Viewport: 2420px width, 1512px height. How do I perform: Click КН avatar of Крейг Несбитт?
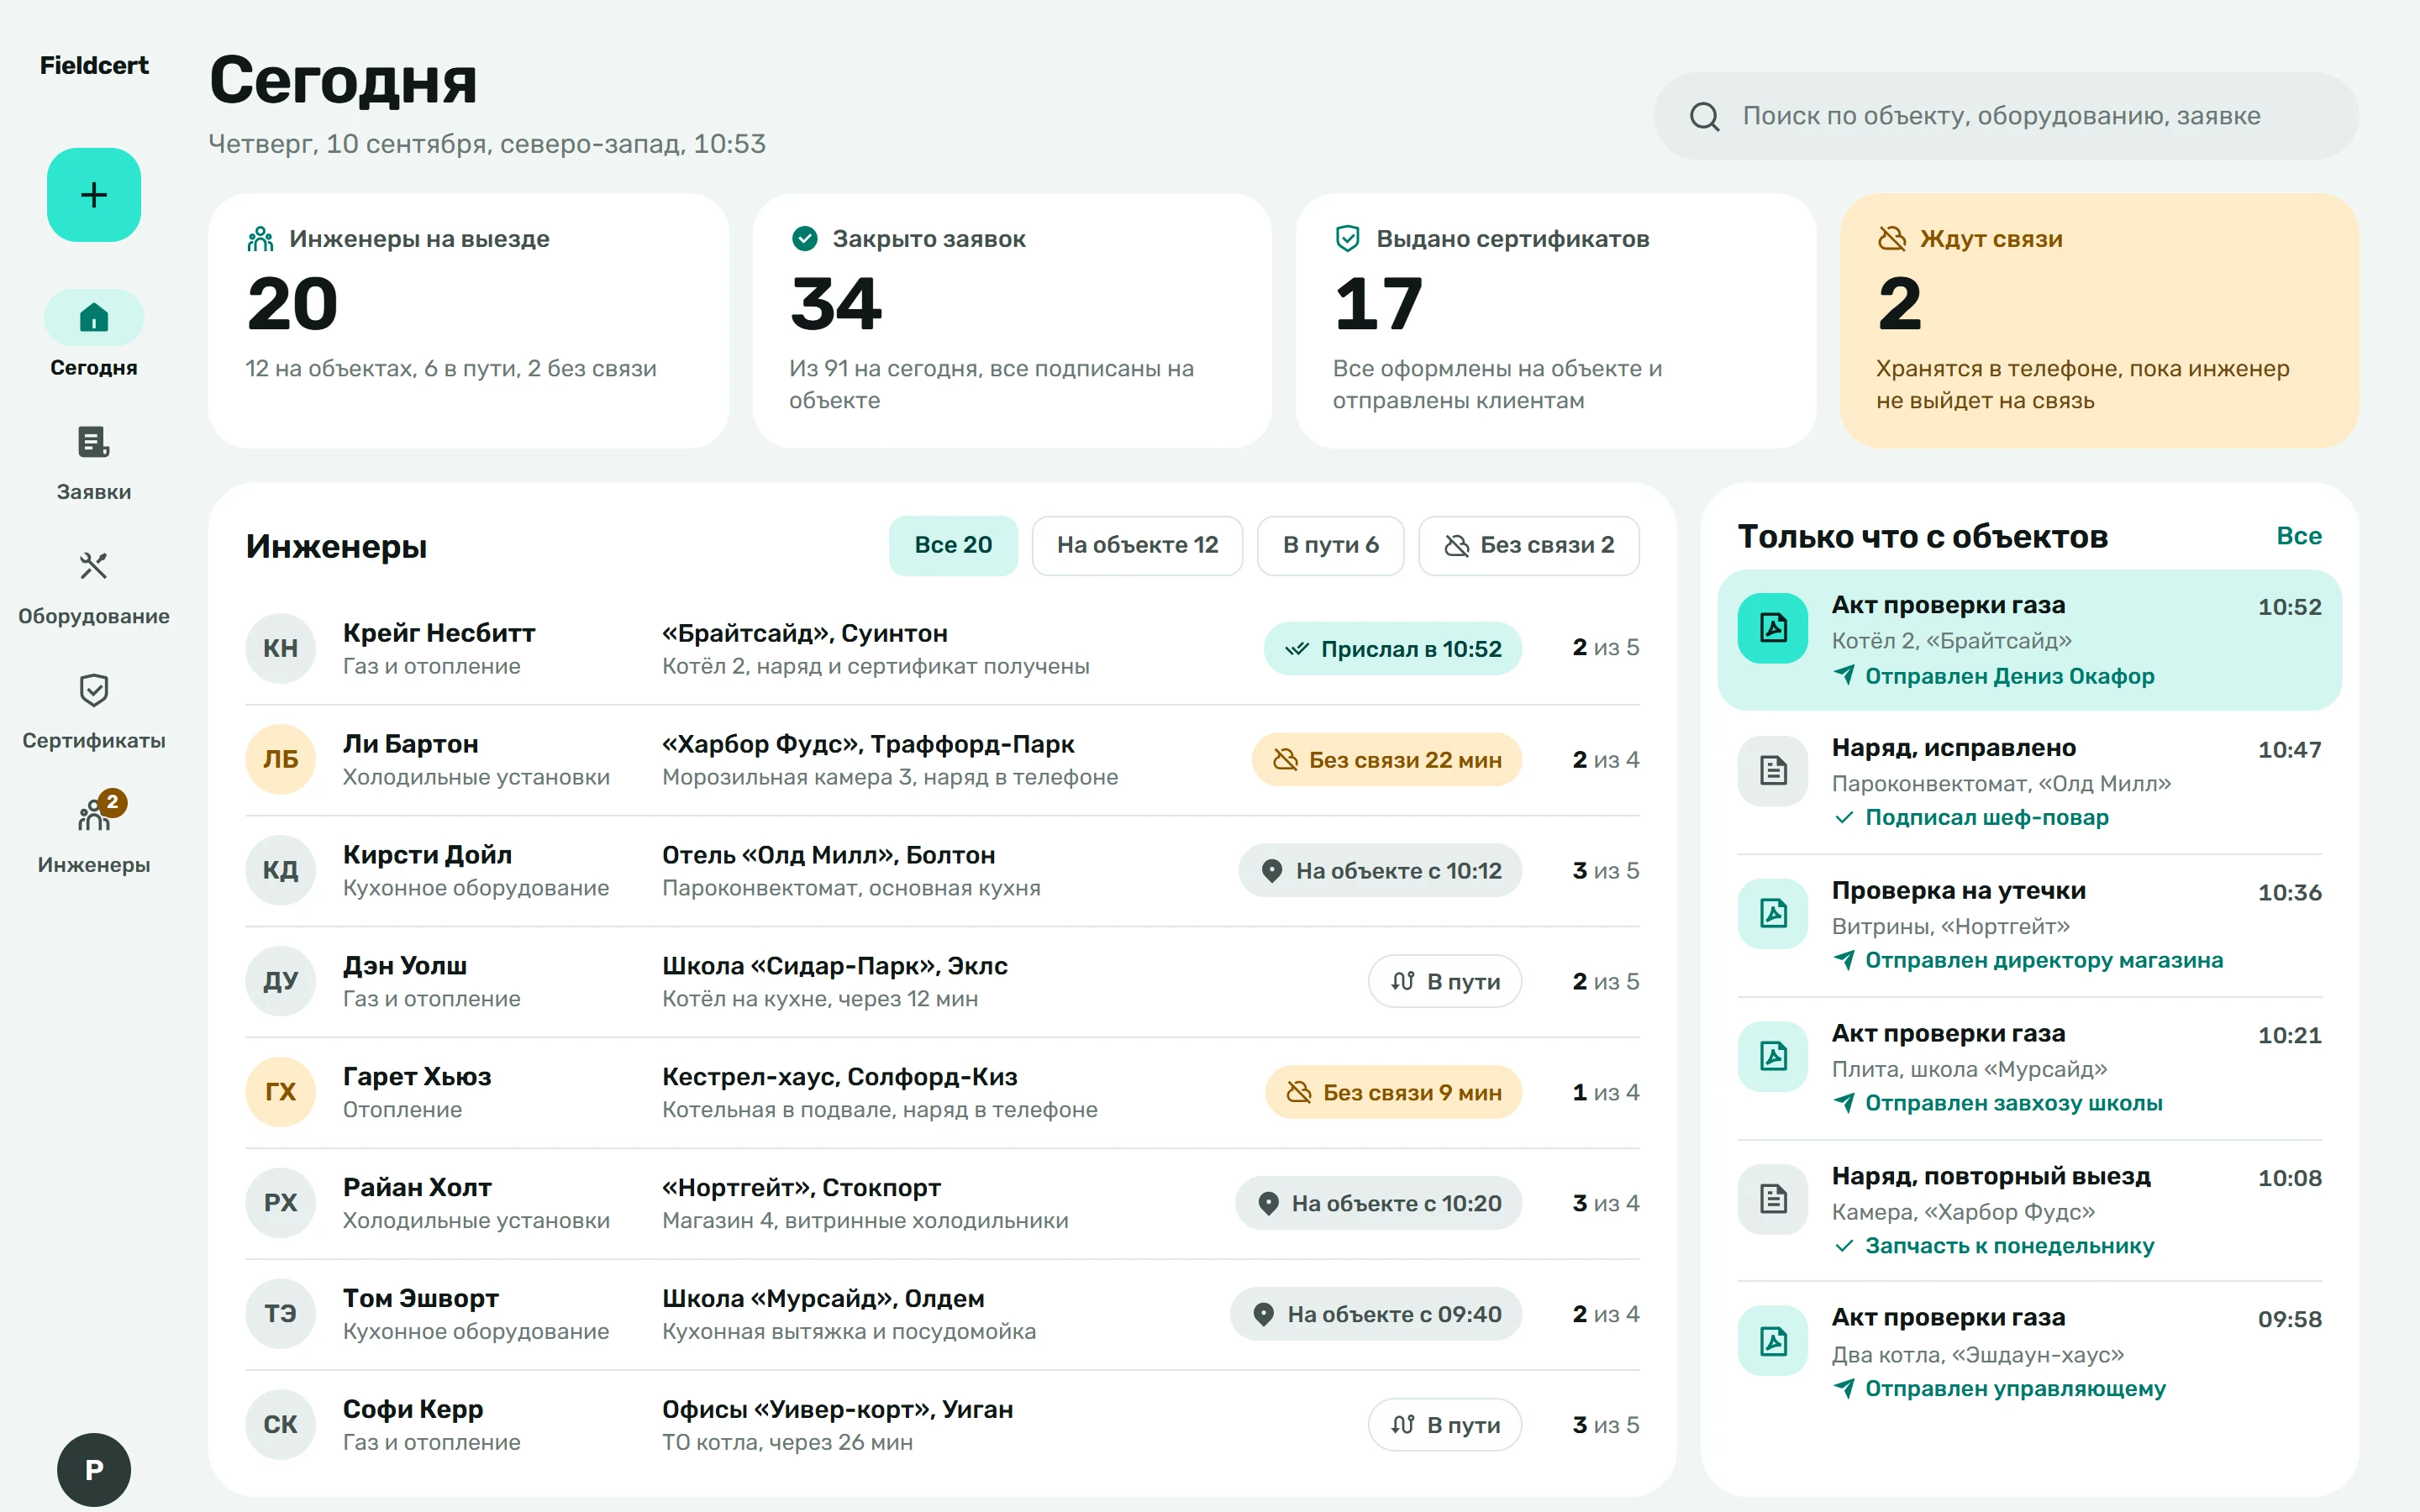point(281,648)
